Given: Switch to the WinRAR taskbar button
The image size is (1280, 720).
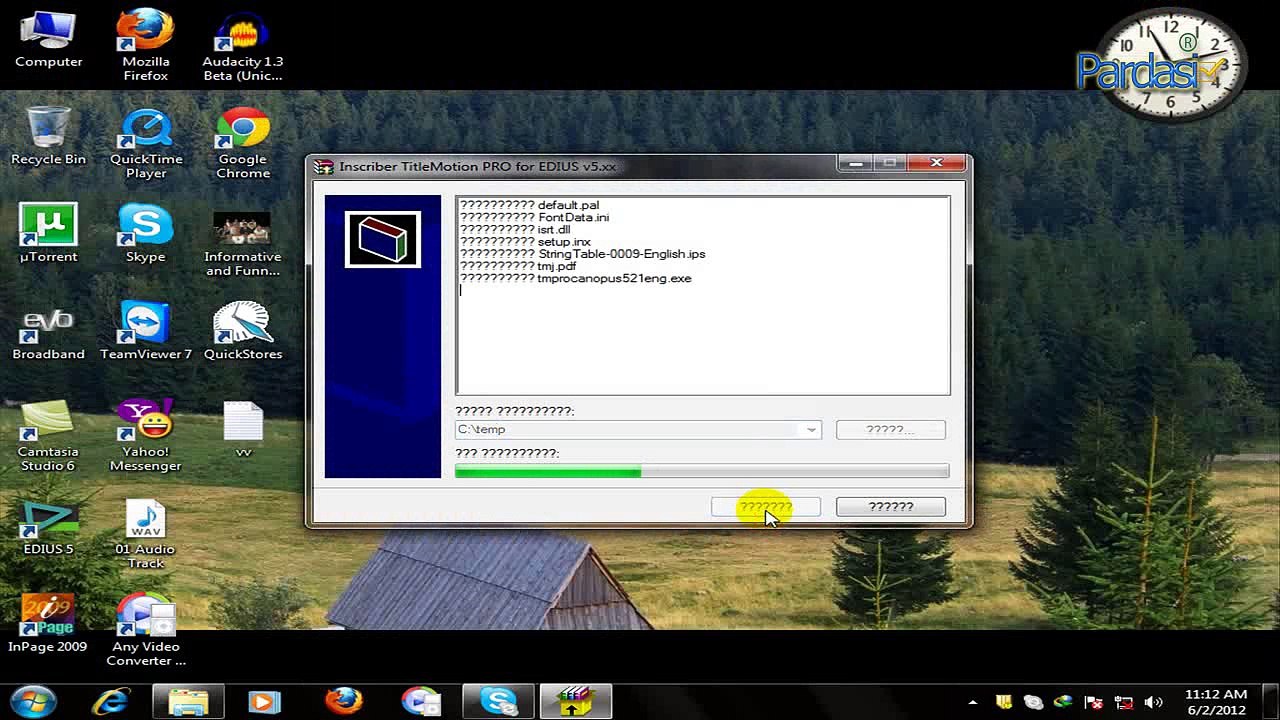Looking at the screenshot, I should coord(575,701).
